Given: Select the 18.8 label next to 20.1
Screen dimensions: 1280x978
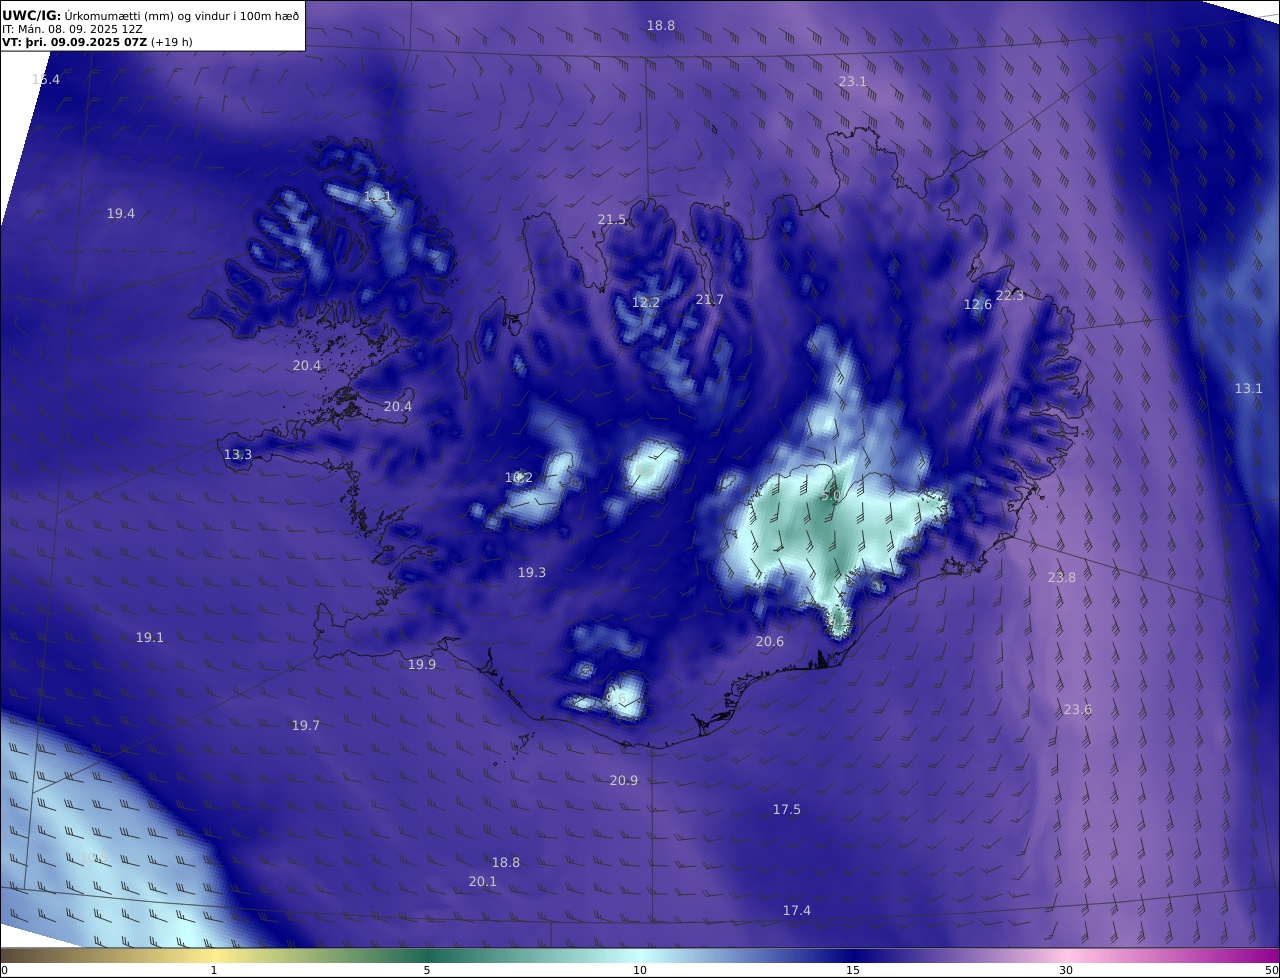Looking at the screenshot, I should click(506, 862).
